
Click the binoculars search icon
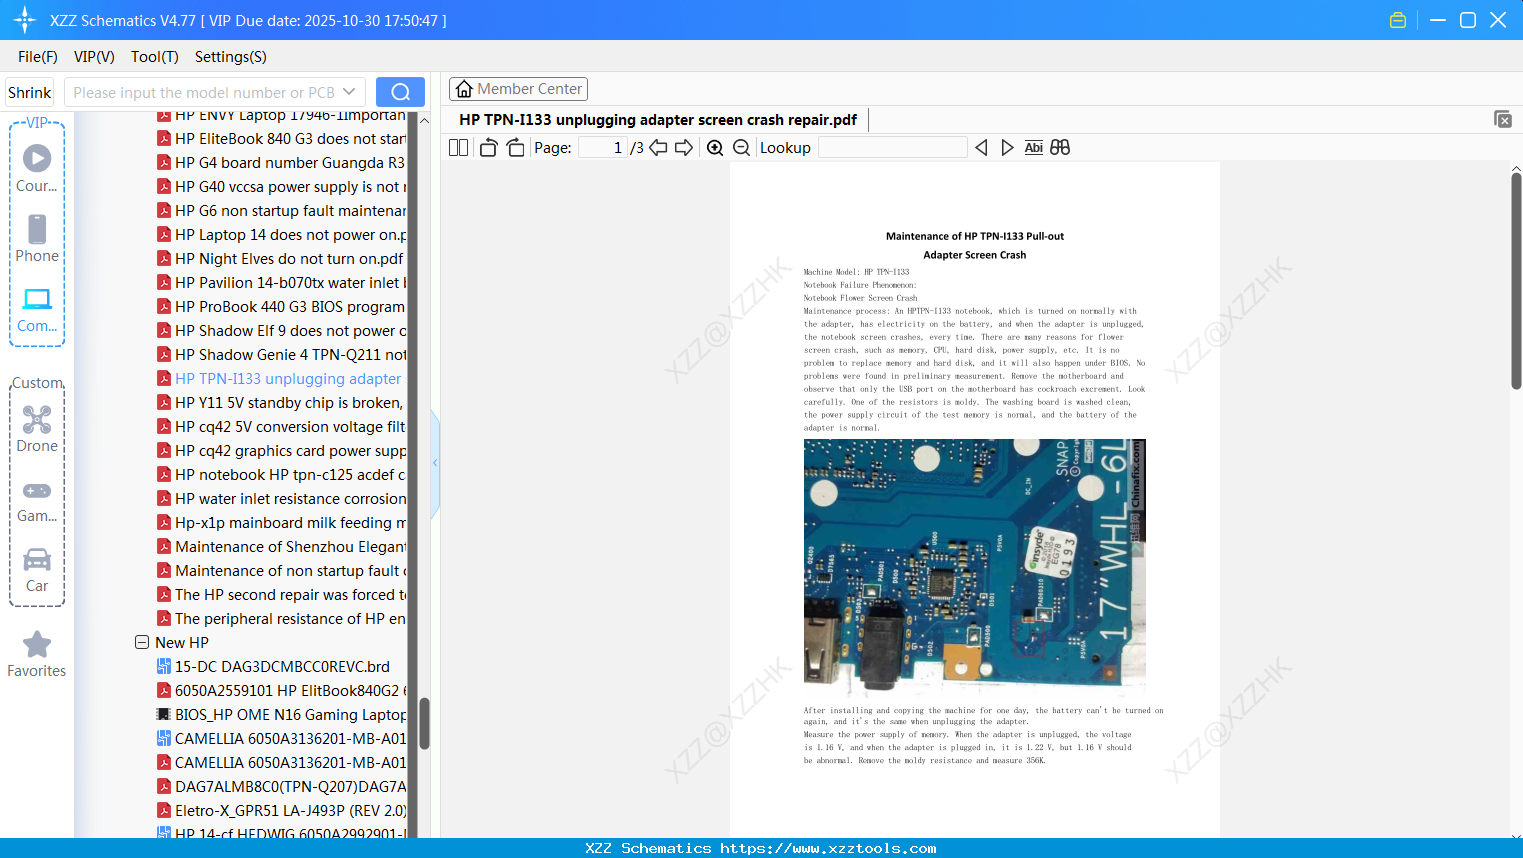pyautogui.click(x=1060, y=148)
